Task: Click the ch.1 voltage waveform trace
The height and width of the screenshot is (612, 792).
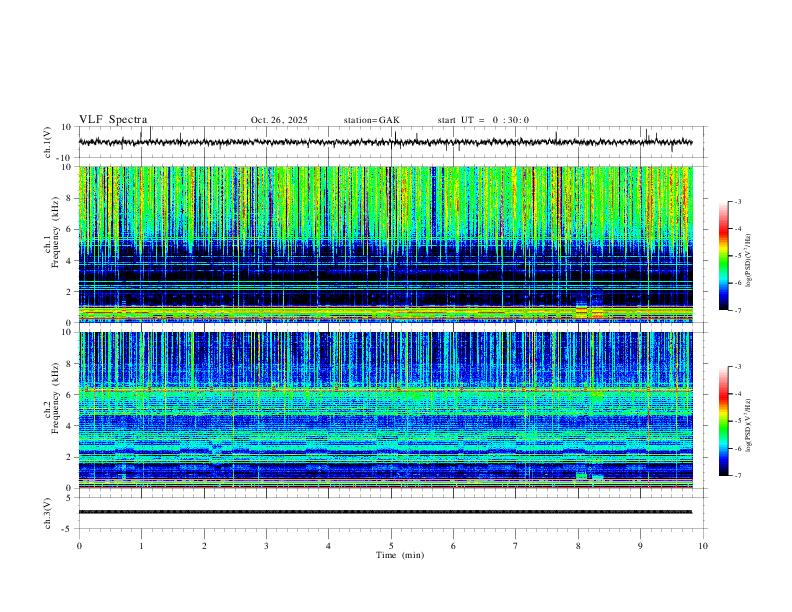Action: (x=385, y=142)
